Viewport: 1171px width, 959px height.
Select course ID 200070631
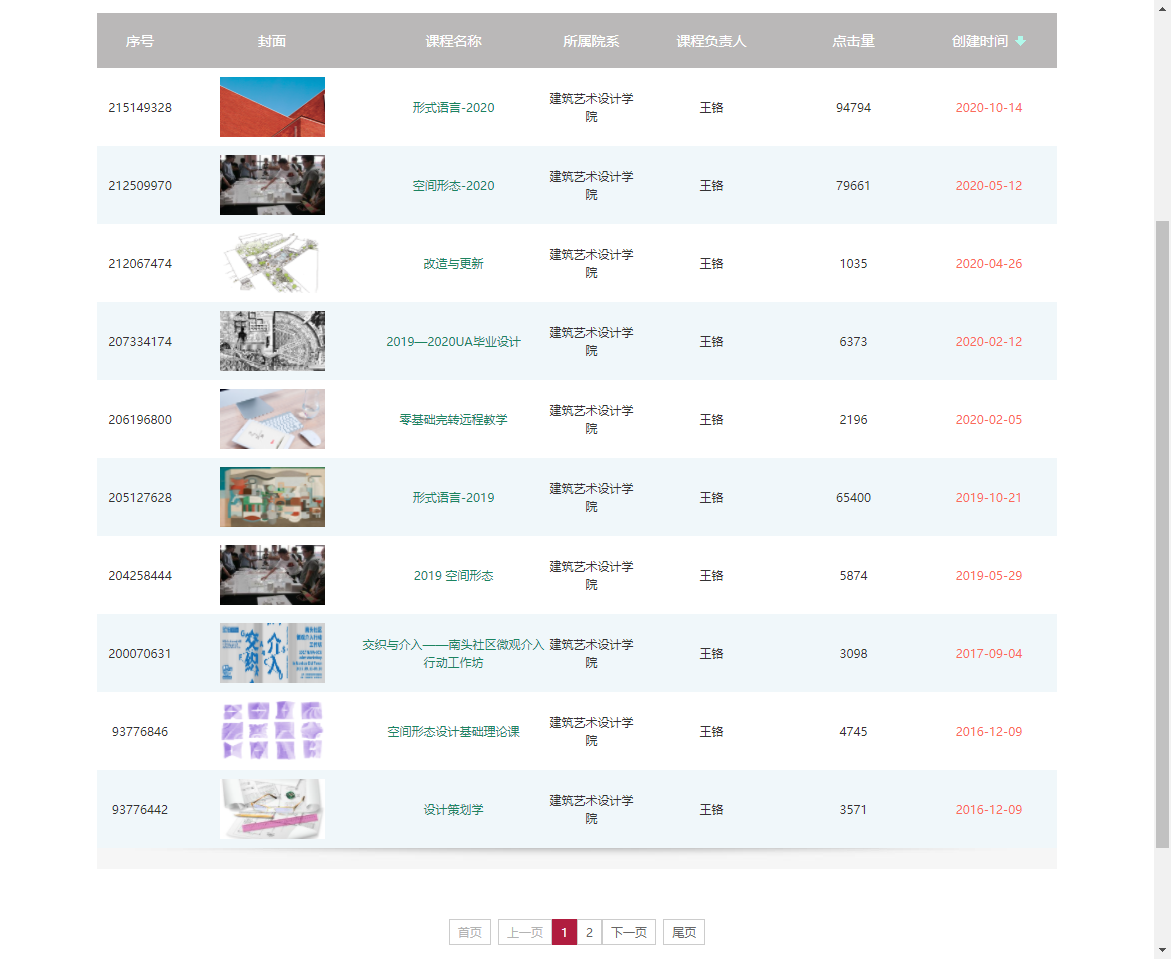(140, 654)
